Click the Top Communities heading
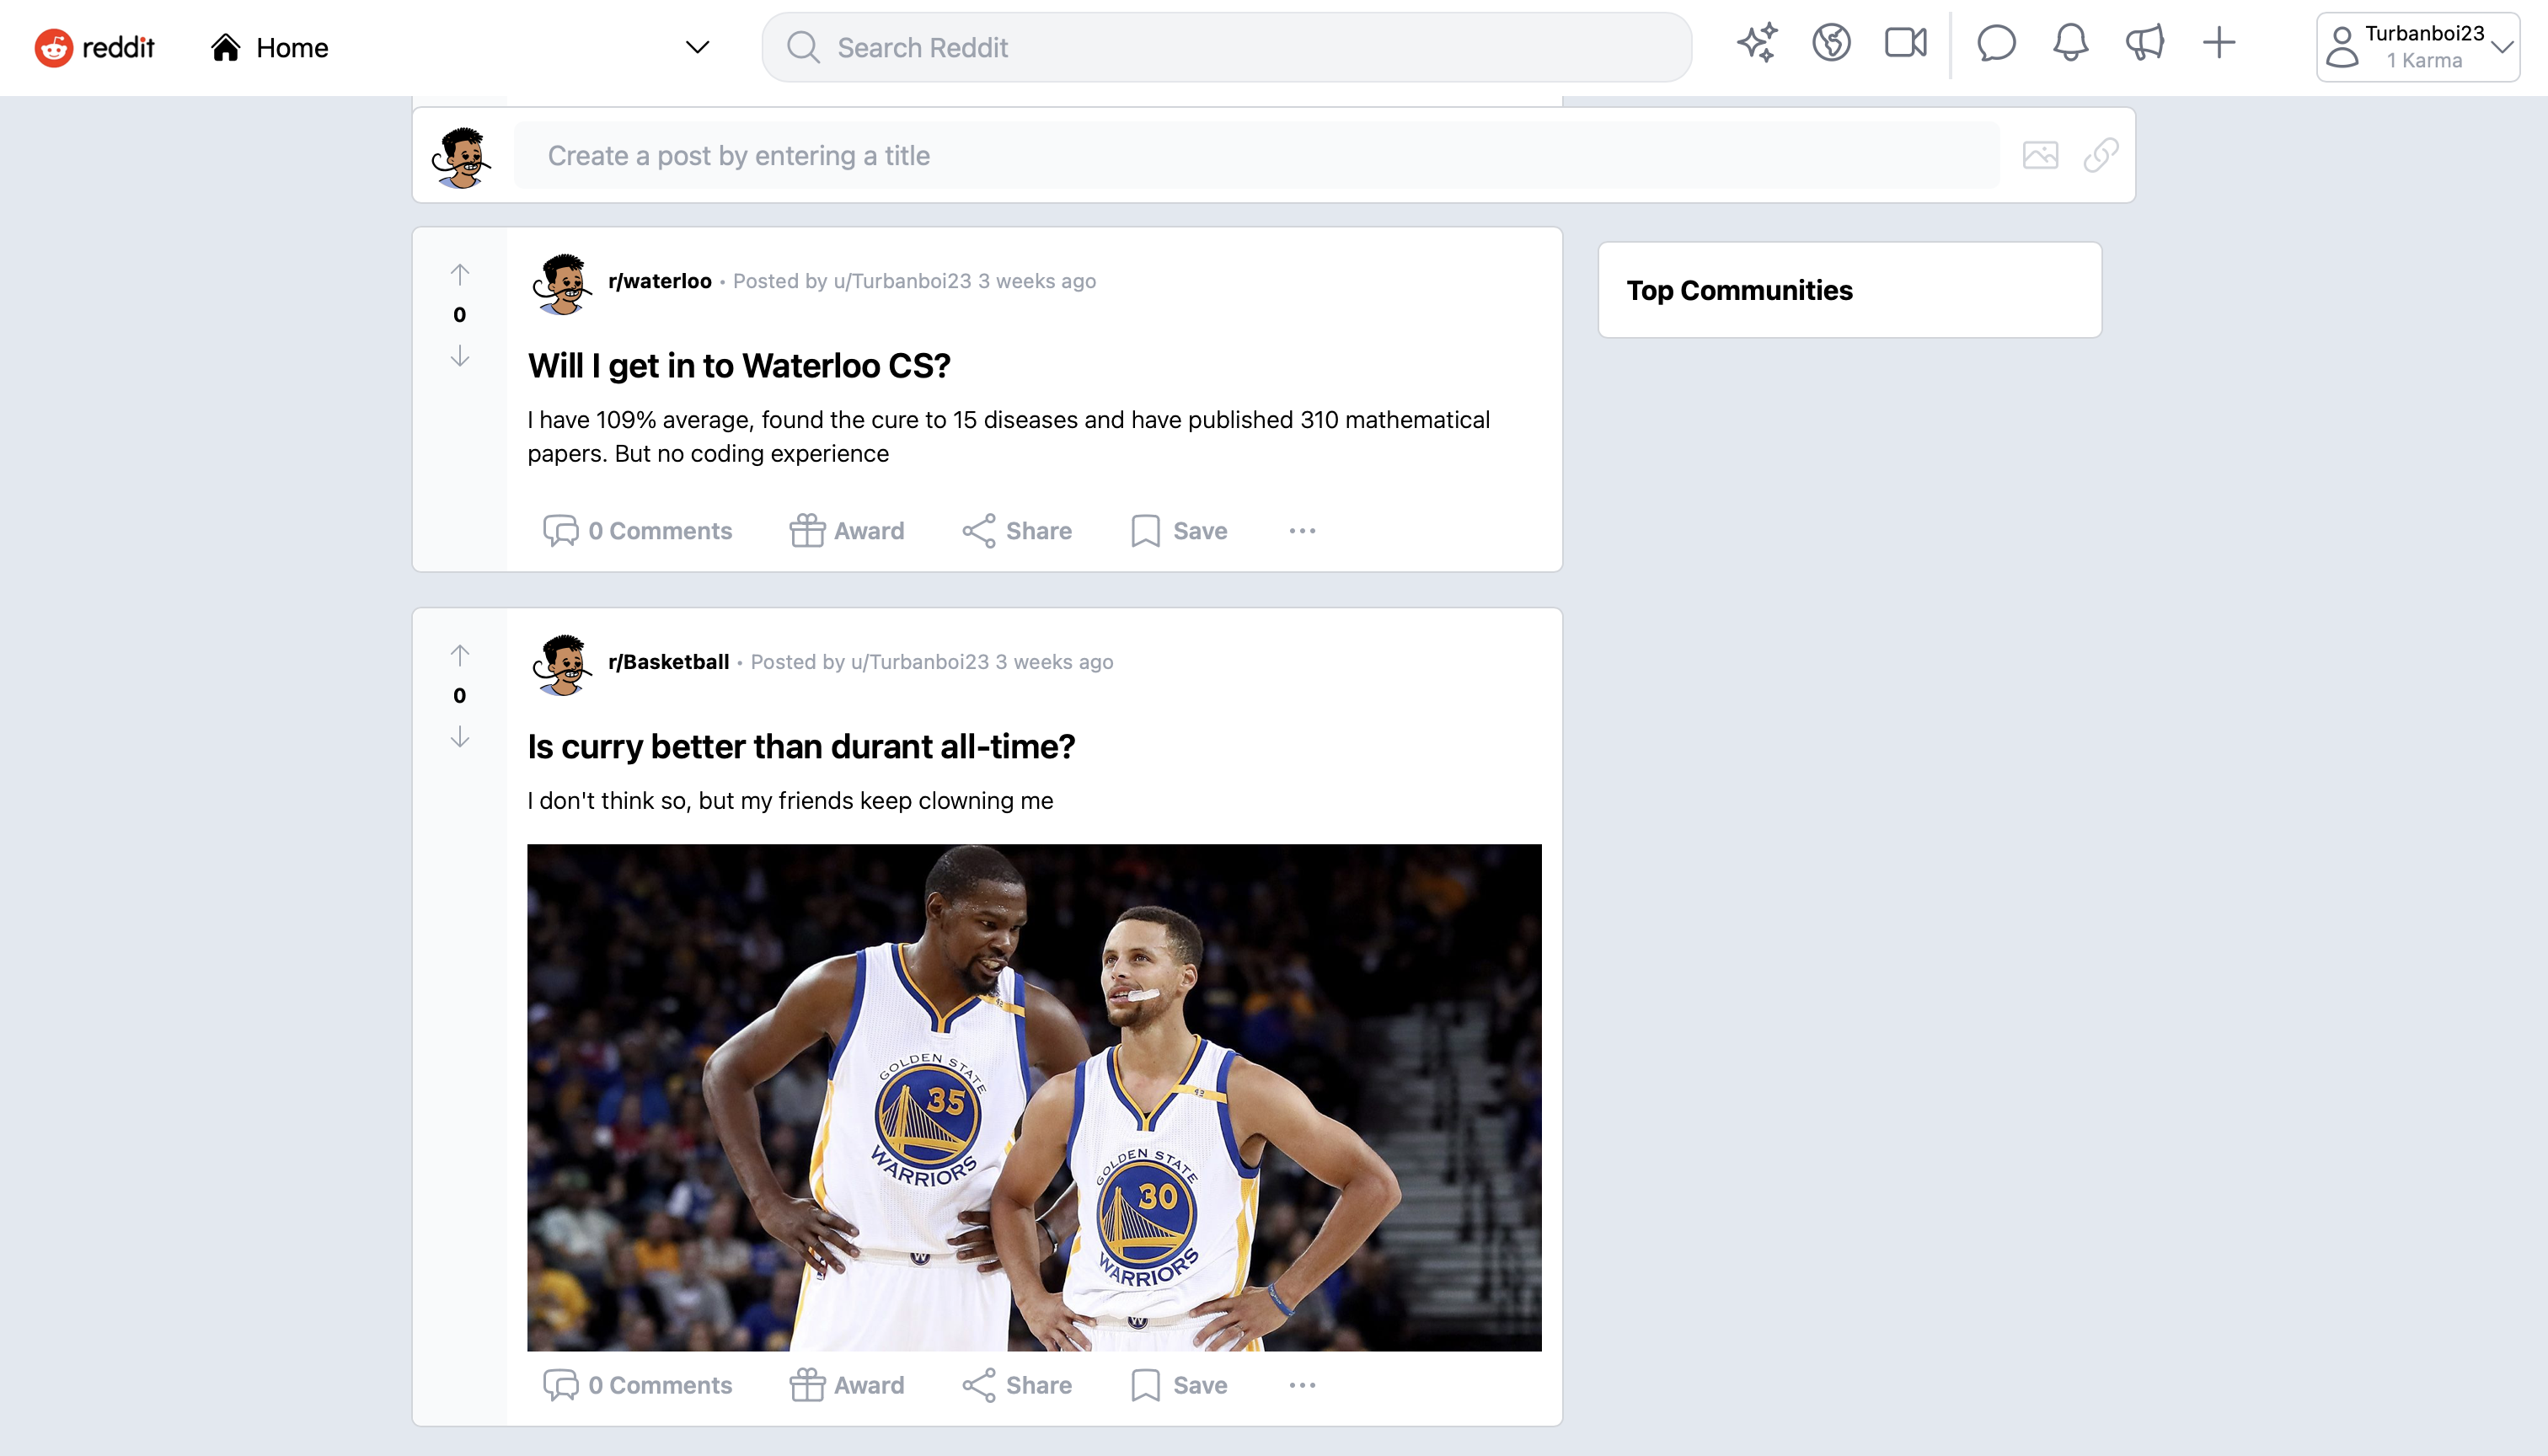Image resolution: width=2548 pixels, height=1456 pixels. point(1739,290)
